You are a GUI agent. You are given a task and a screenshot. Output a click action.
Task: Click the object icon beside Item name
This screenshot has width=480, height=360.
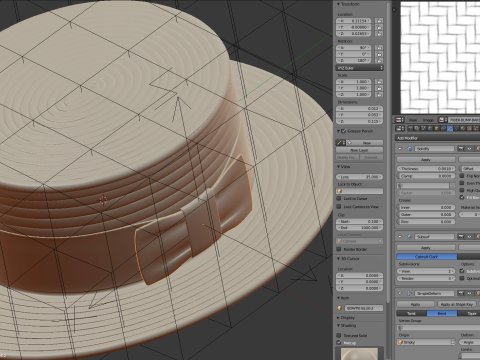pyautogui.click(x=340, y=308)
